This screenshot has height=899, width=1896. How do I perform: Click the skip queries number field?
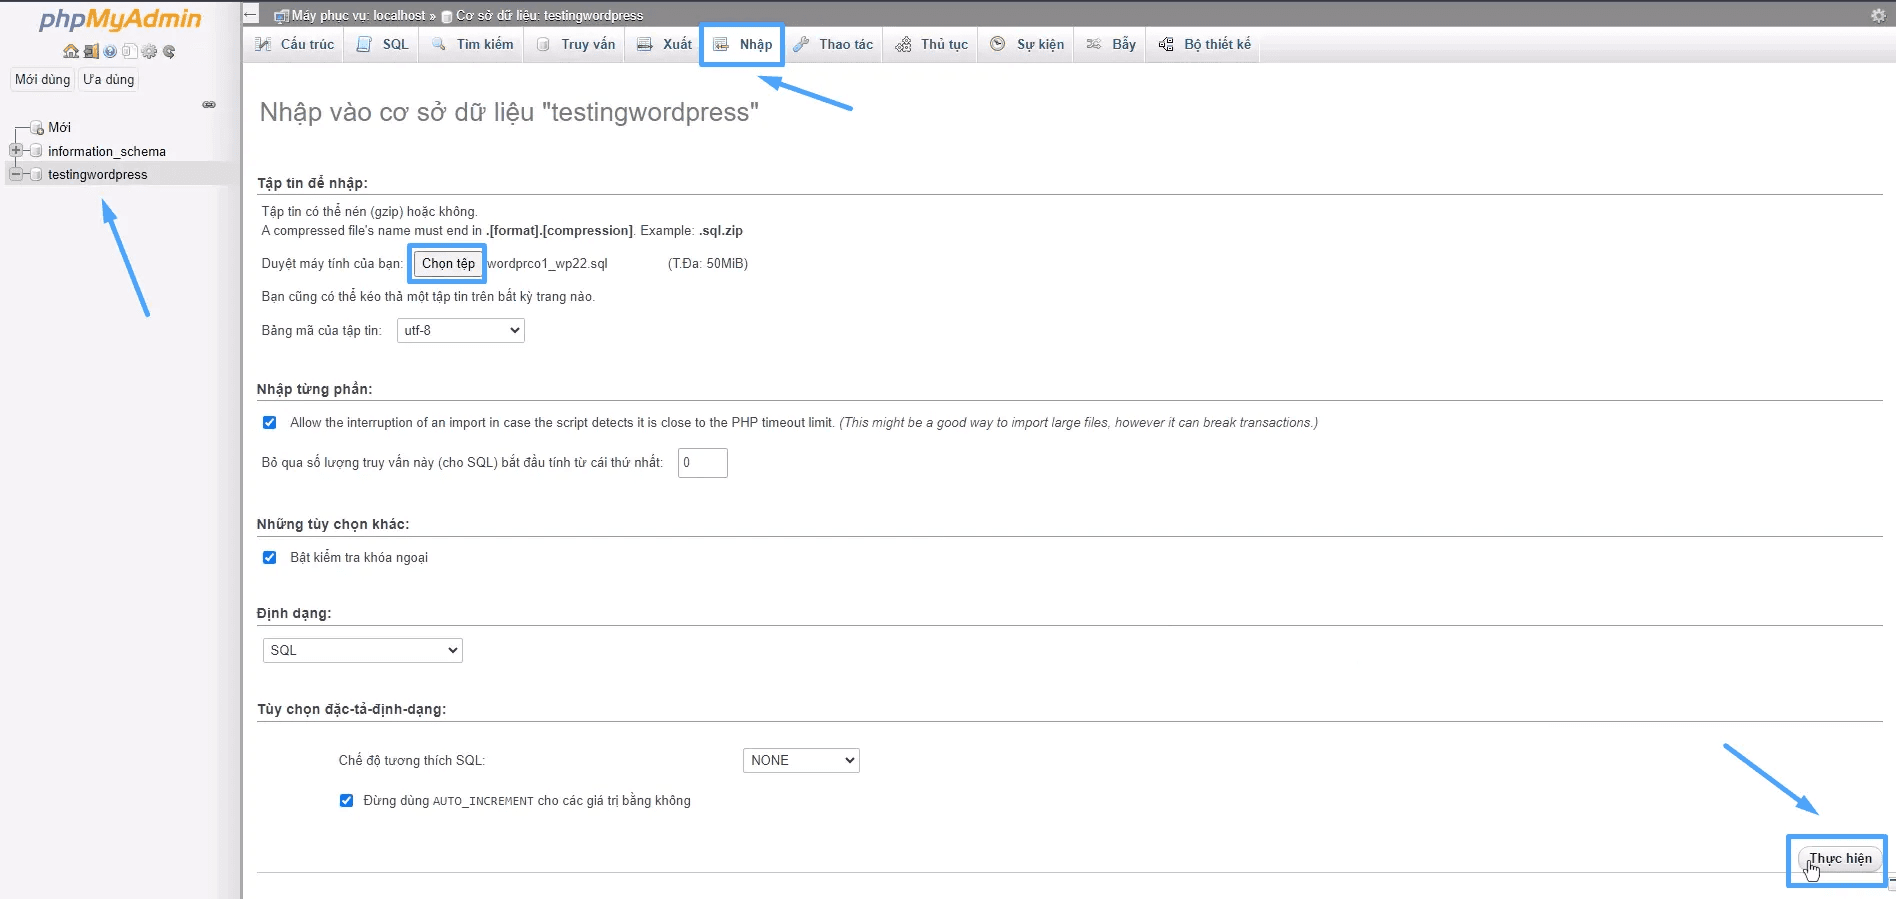point(703,462)
